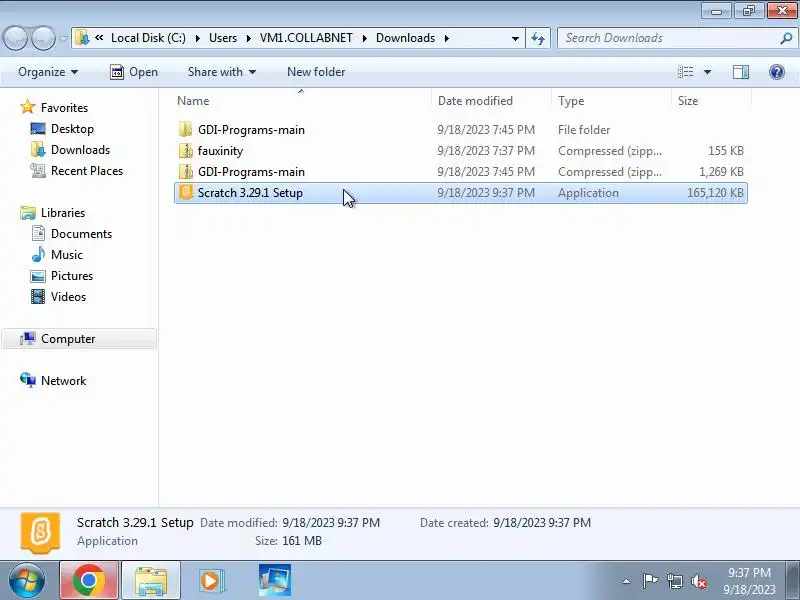The image size is (800, 600).
Task: Click the folder icon in address bar
Action: click(x=82, y=38)
